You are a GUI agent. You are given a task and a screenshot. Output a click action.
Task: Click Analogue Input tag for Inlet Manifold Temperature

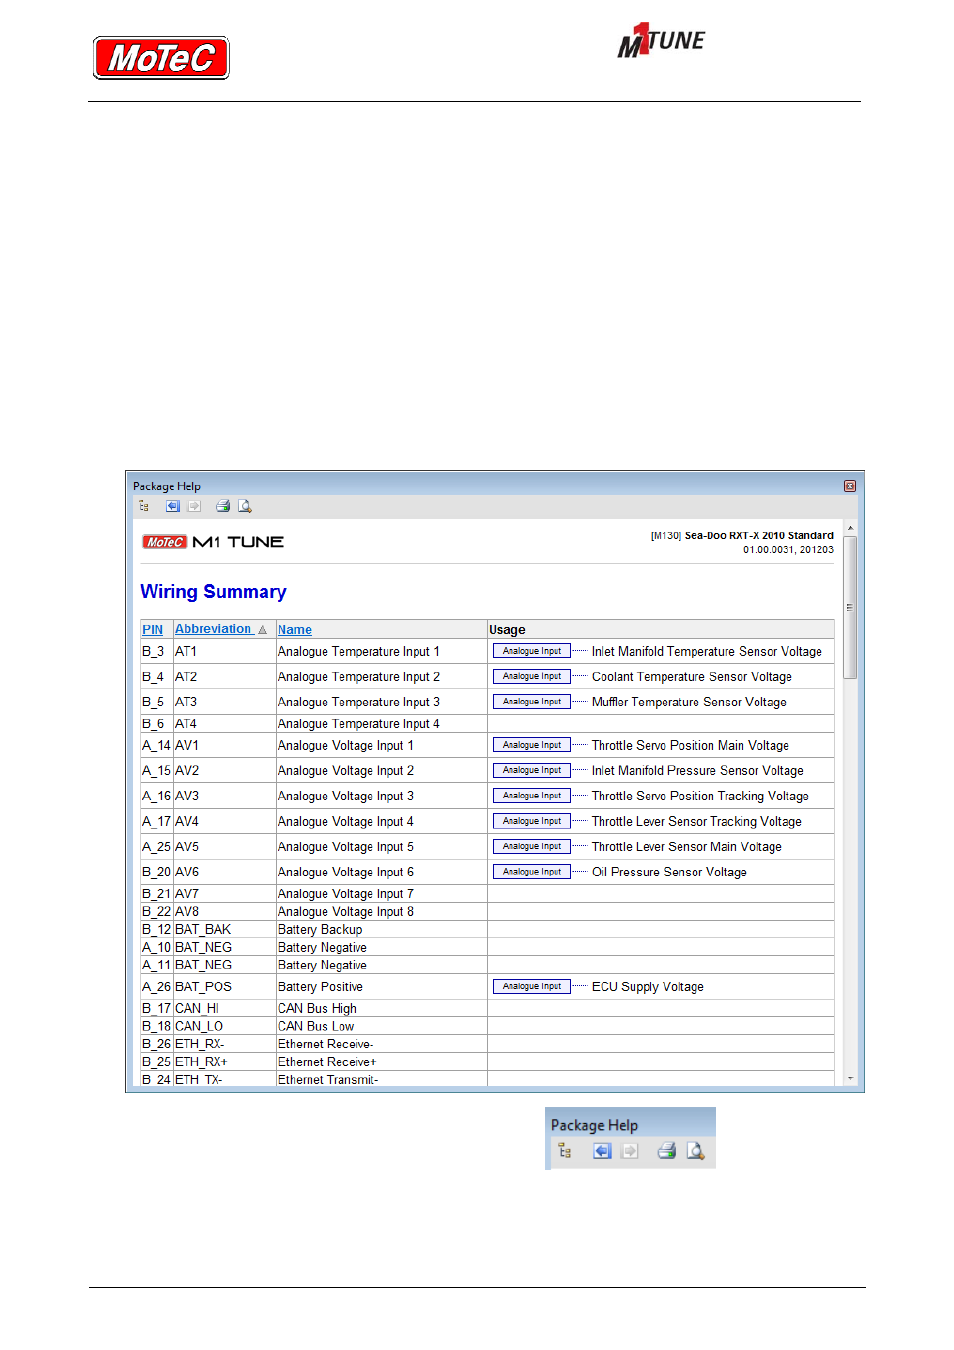click(x=532, y=651)
